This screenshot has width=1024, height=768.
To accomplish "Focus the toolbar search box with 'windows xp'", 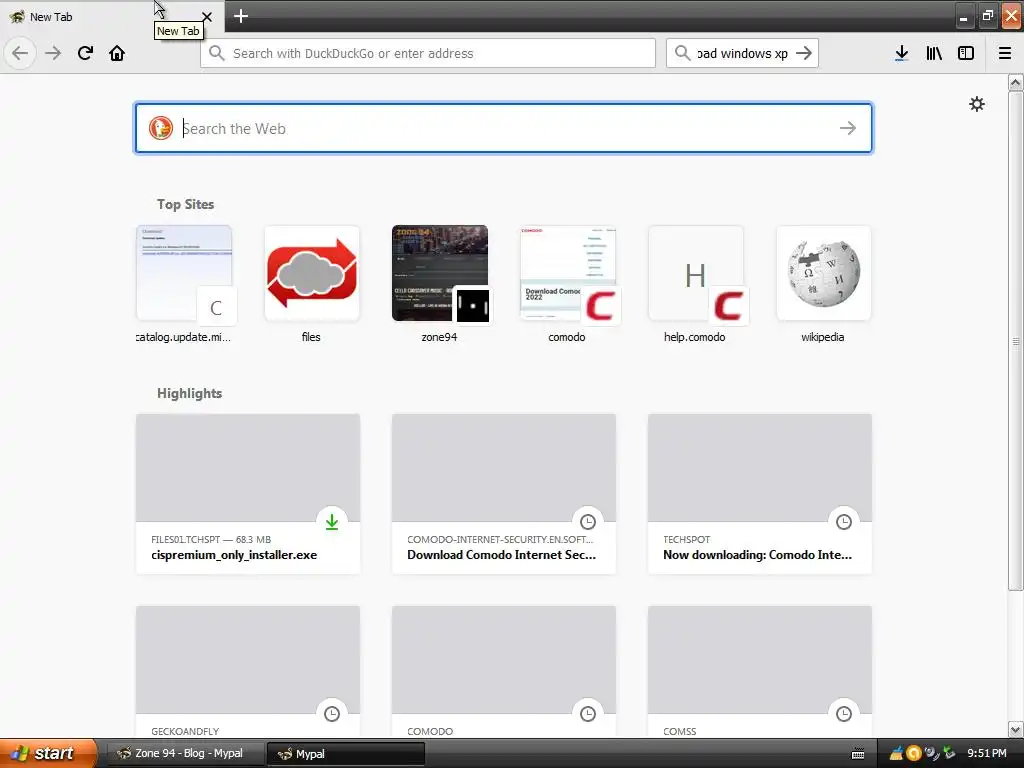I will tap(742, 53).
